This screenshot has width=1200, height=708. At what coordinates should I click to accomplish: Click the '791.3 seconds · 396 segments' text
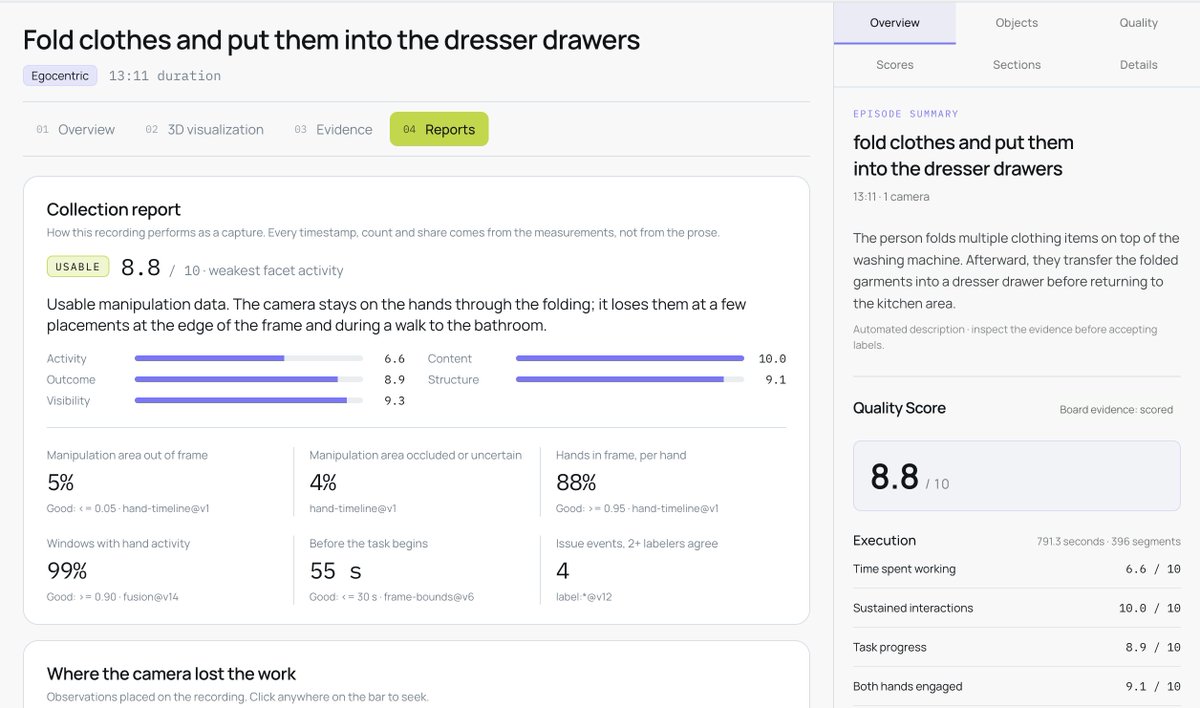1108,542
